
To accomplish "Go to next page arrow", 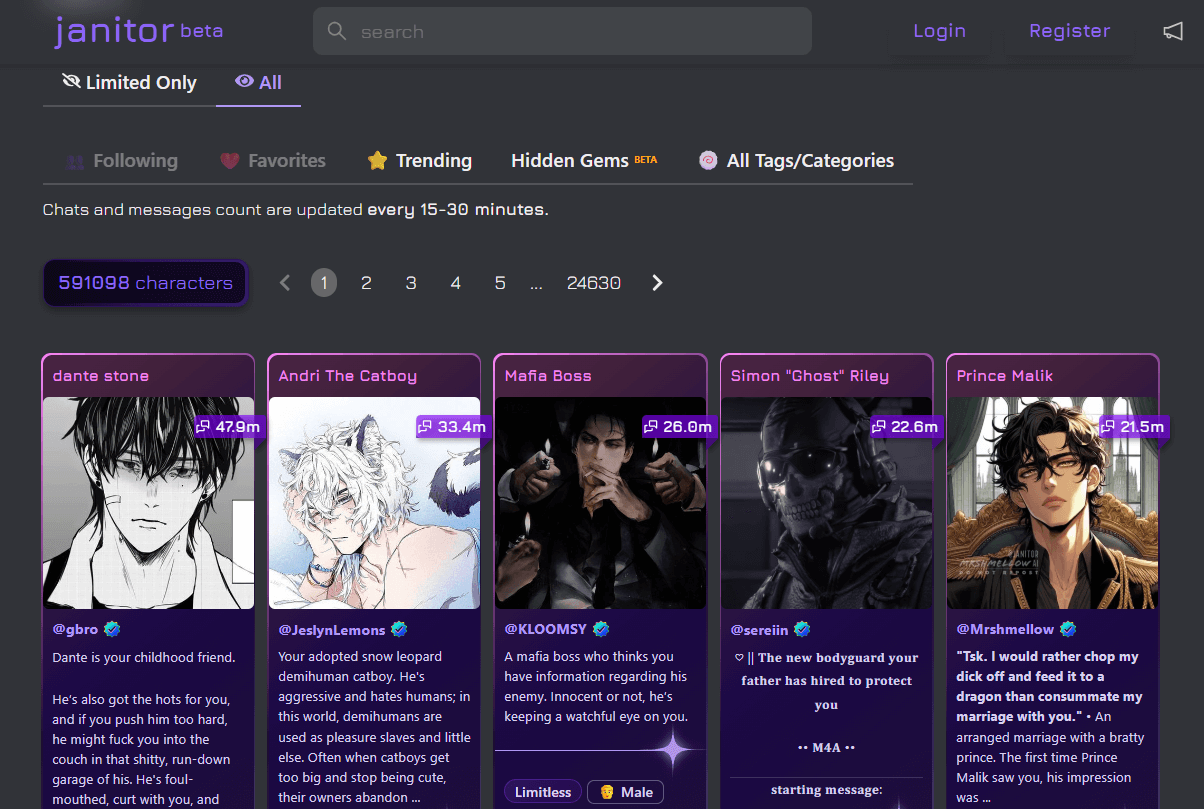I will (657, 283).
